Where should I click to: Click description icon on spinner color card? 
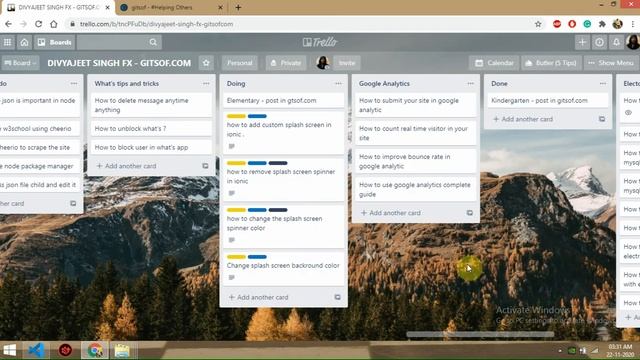(x=231, y=240)
